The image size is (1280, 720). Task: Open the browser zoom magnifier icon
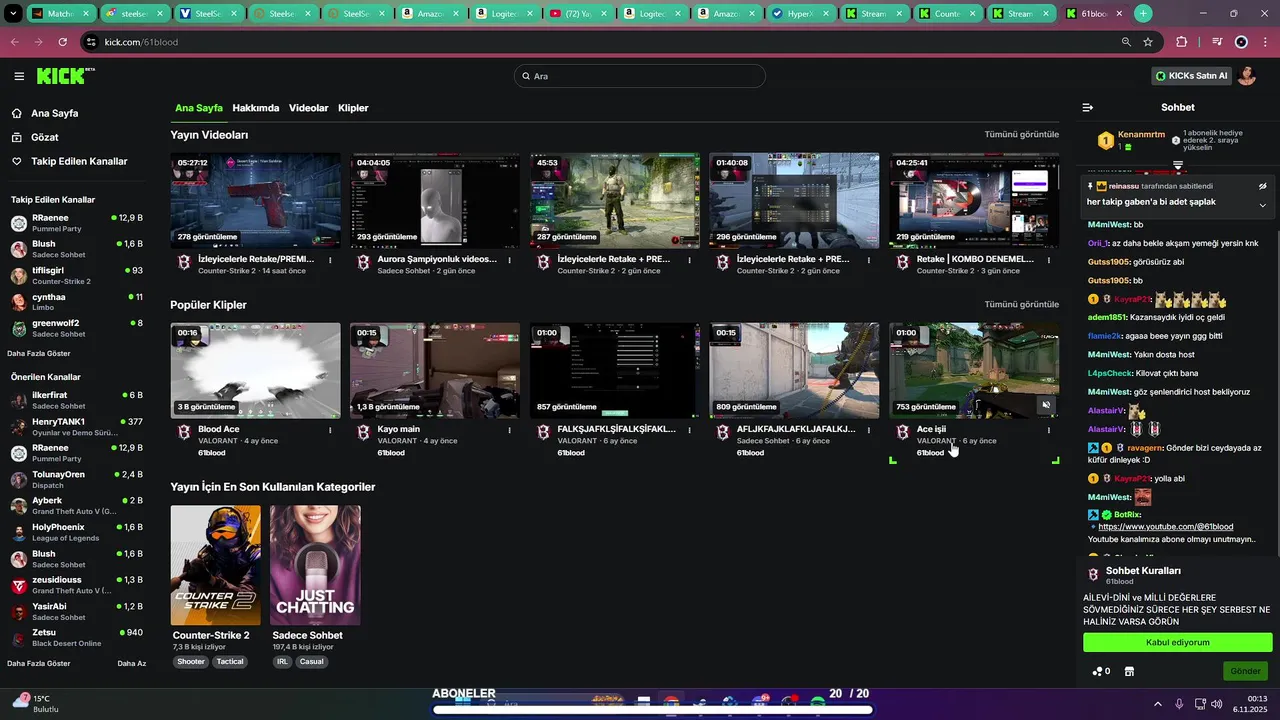[x=1126, y=42]
